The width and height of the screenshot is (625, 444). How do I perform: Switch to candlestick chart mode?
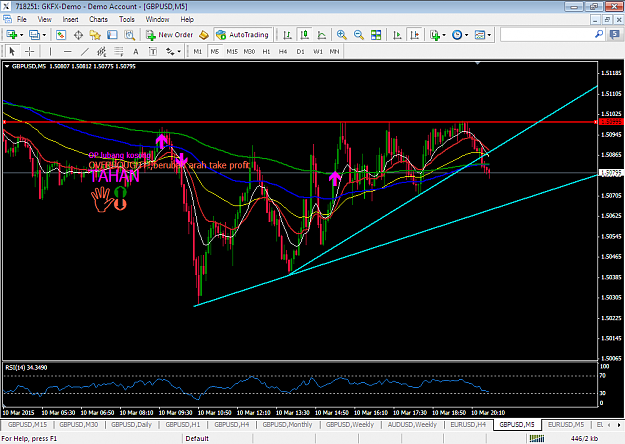tap(305, 35)
